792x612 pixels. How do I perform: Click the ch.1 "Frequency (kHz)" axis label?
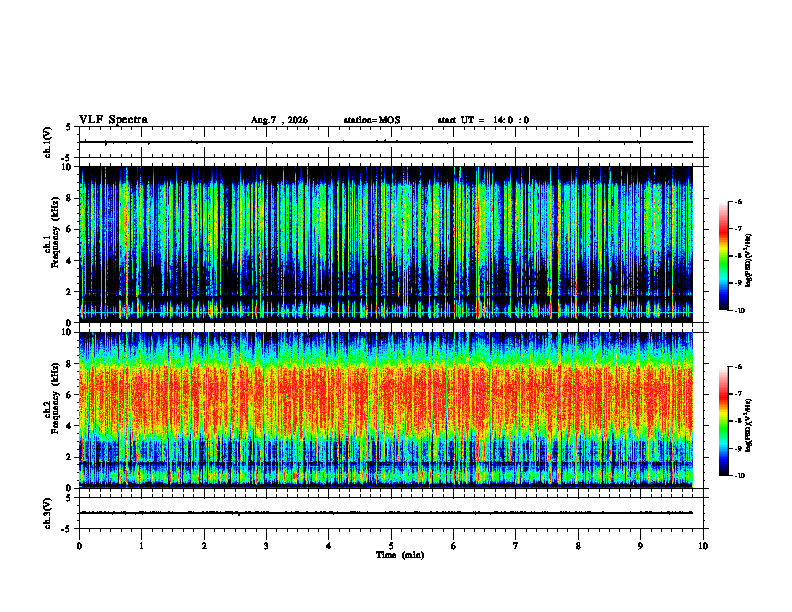pyautogui.click(x=53, y=232)
